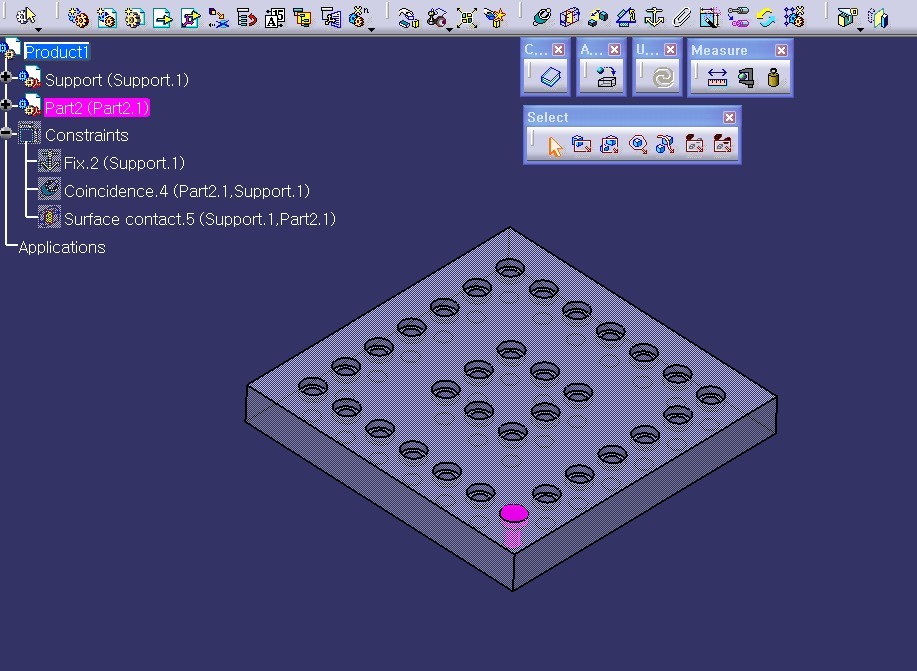Expand the Support (Support.1) tree node
The height and width of the screenshot is (671, 917).
[x=6, y=78]
